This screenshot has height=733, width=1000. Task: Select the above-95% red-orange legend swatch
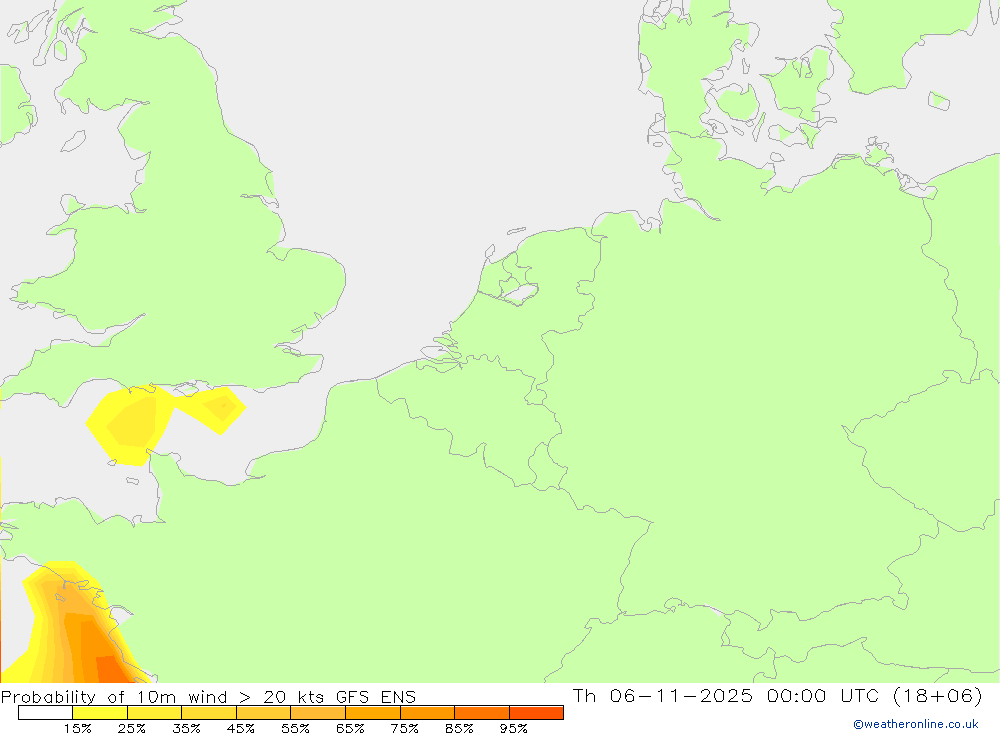(x=536, y=713)
